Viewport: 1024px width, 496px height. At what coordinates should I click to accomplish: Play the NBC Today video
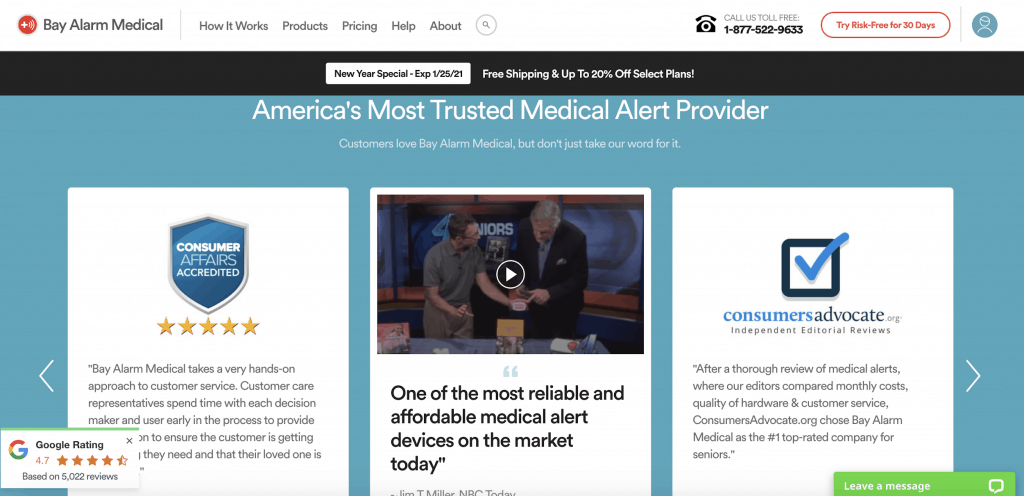coord(510,274)
